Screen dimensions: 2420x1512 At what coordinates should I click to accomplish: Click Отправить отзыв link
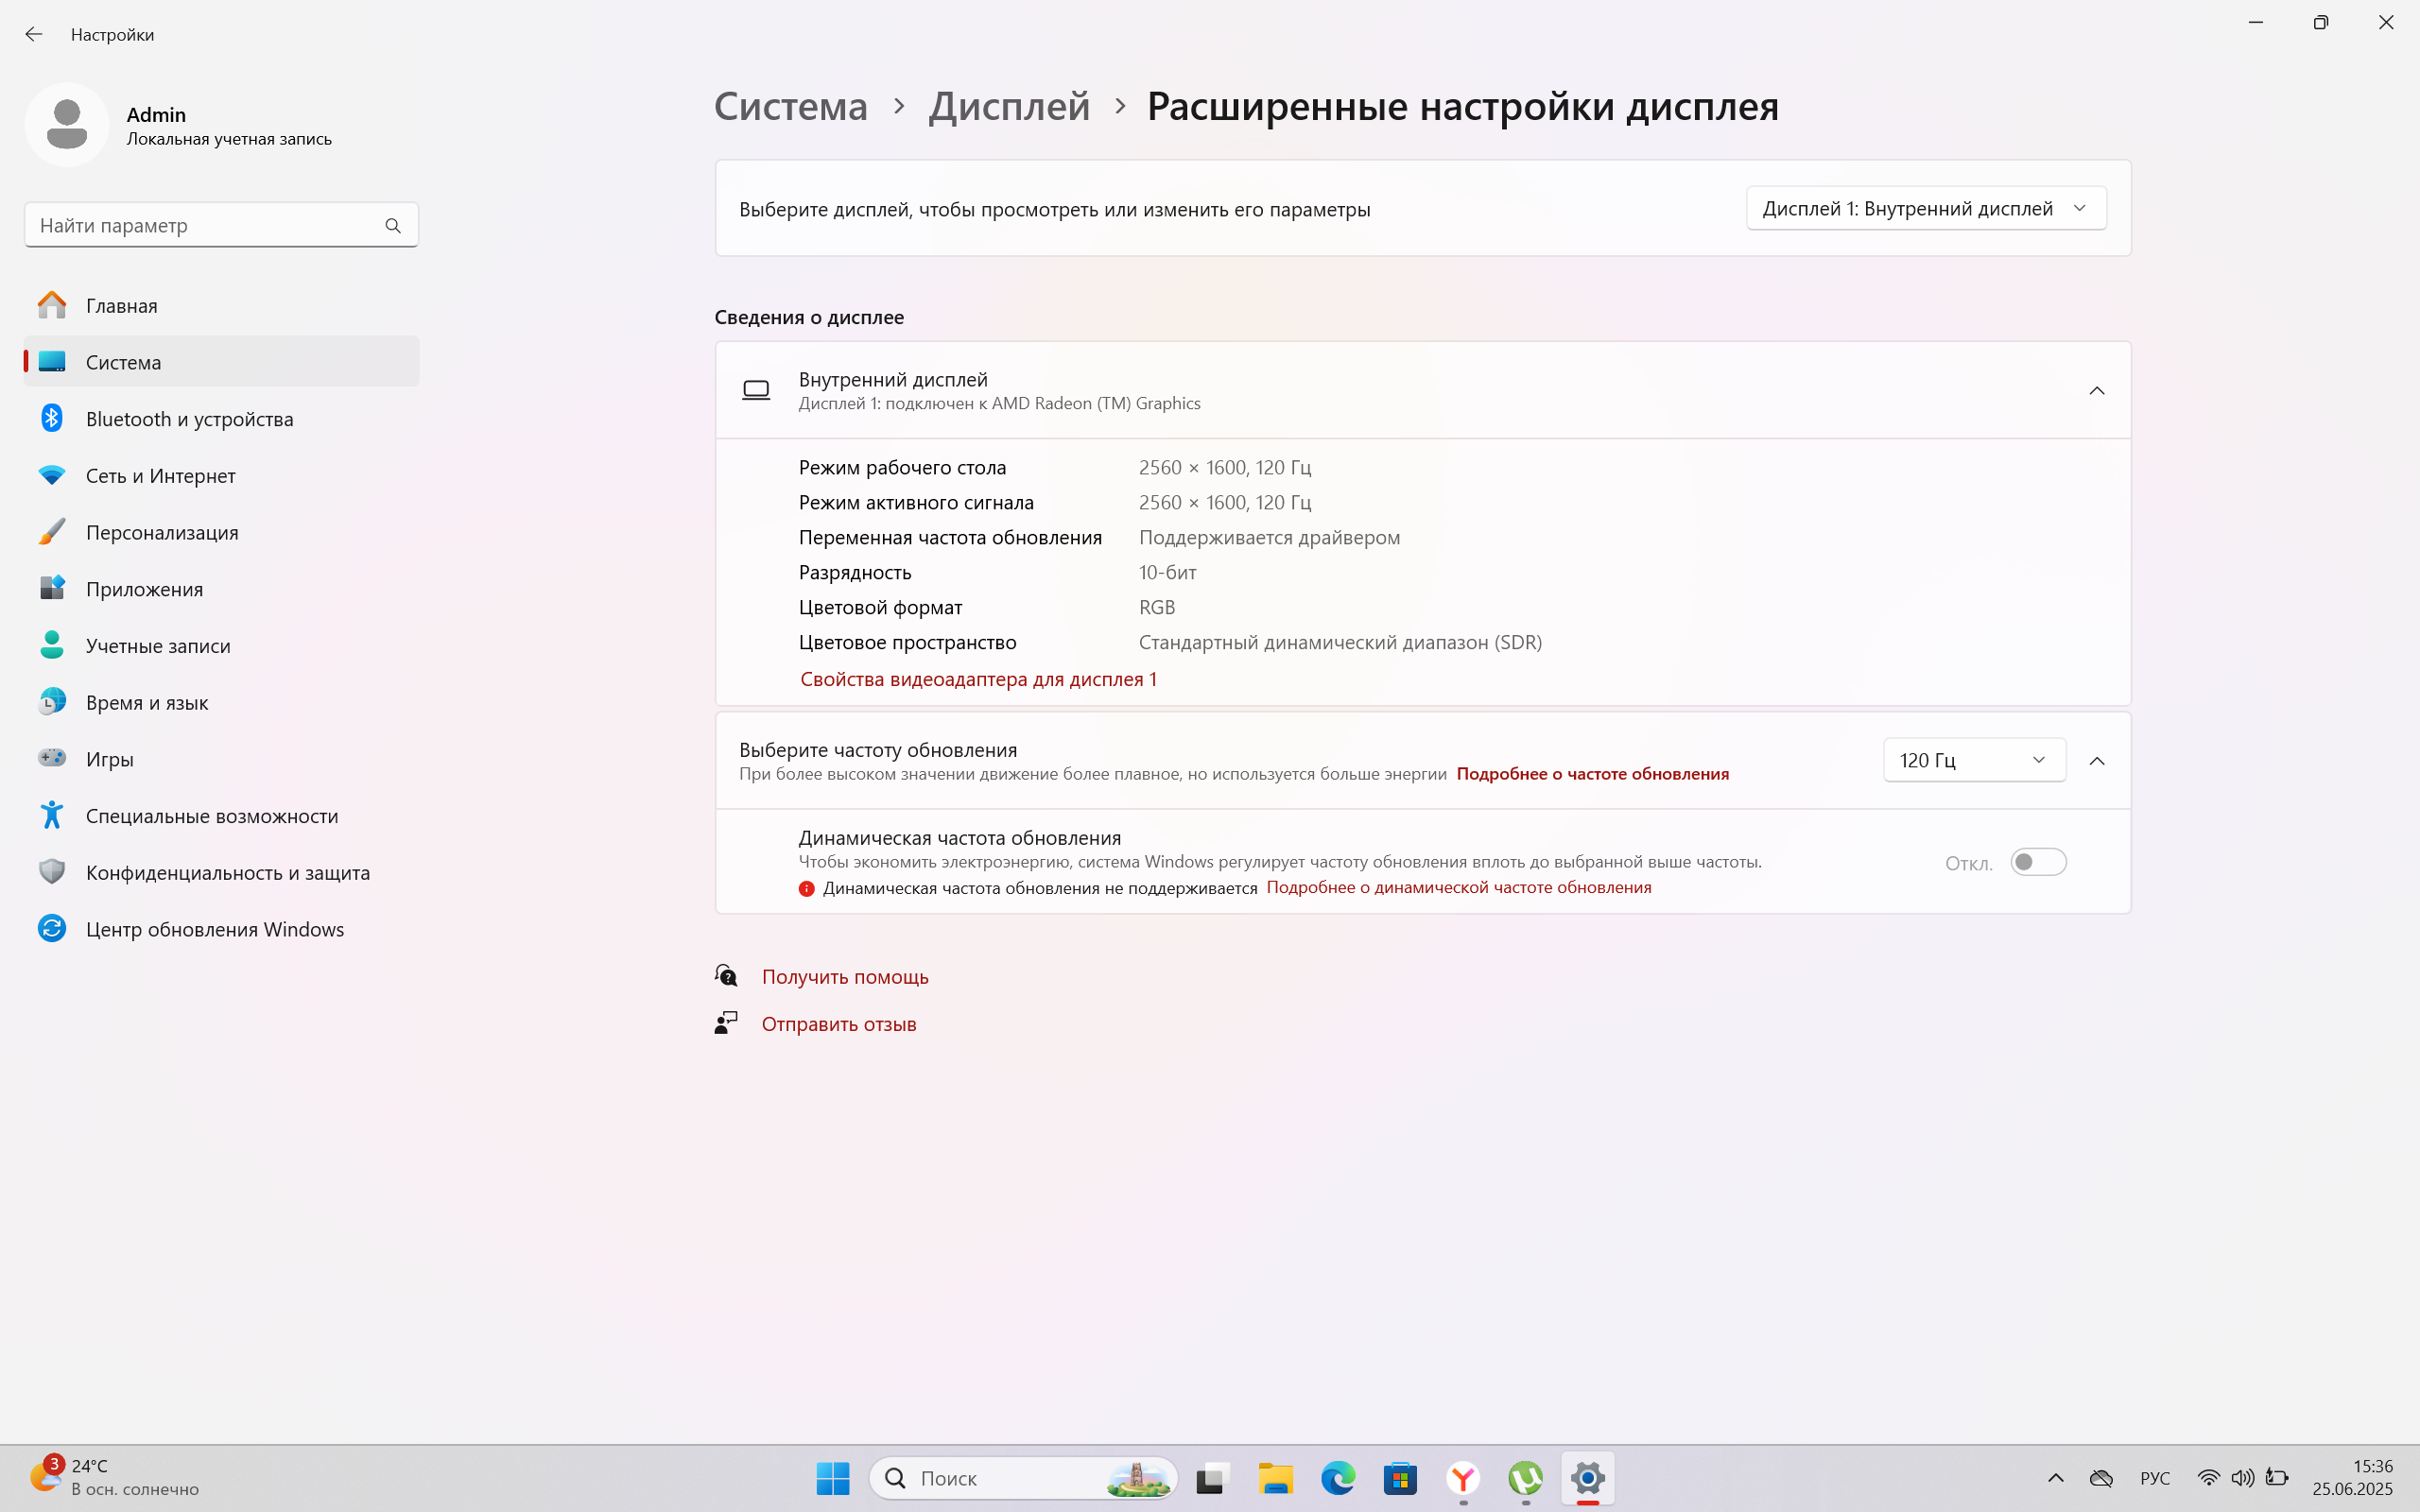pos(839,1024)
